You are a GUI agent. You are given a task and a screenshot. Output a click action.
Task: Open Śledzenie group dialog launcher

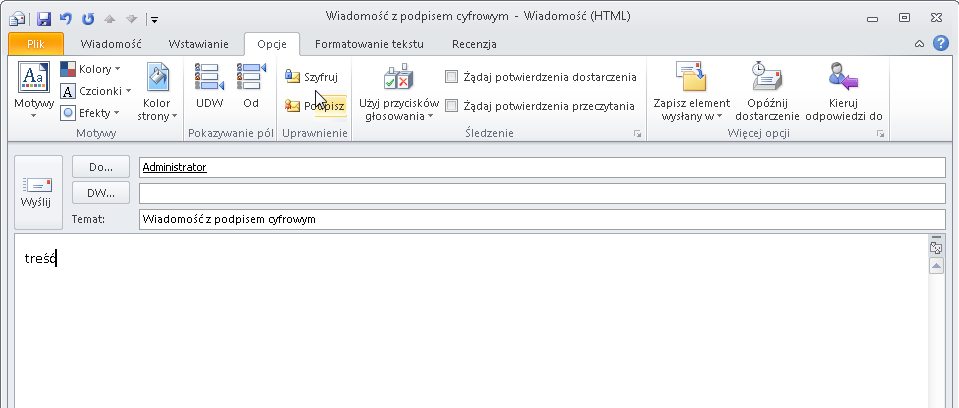pos(637,133)
